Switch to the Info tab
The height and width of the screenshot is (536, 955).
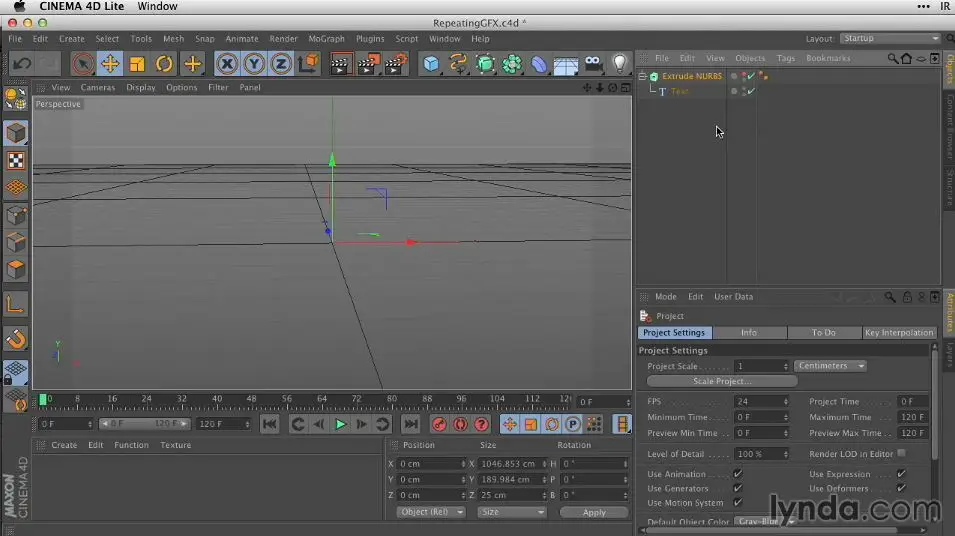[749, 333]
